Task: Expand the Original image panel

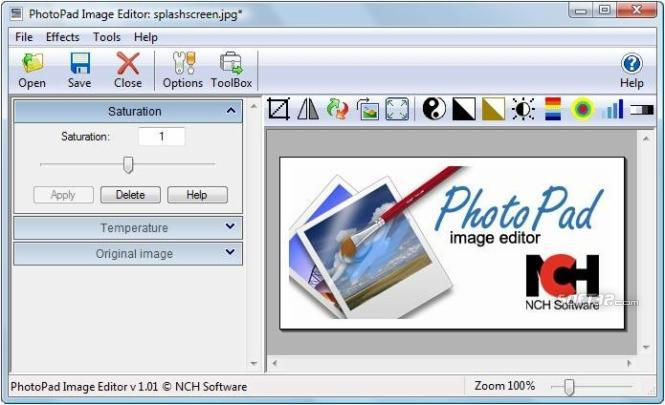Action: pos(128,254)
